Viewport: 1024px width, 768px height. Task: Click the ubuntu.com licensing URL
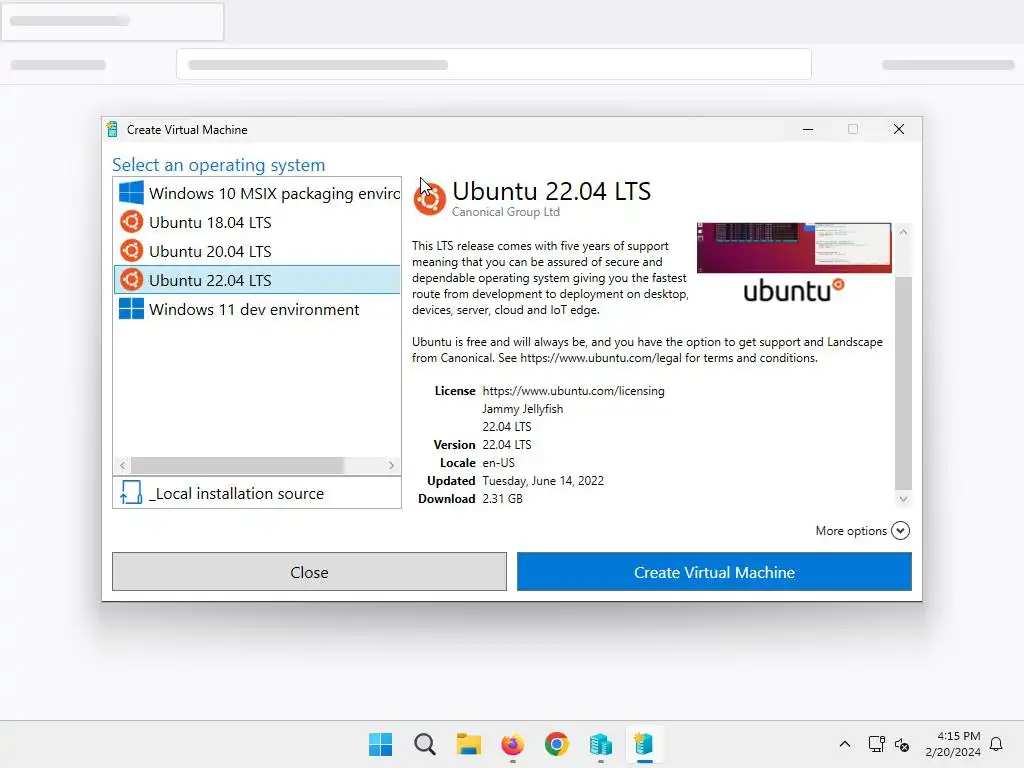[573, 391]
